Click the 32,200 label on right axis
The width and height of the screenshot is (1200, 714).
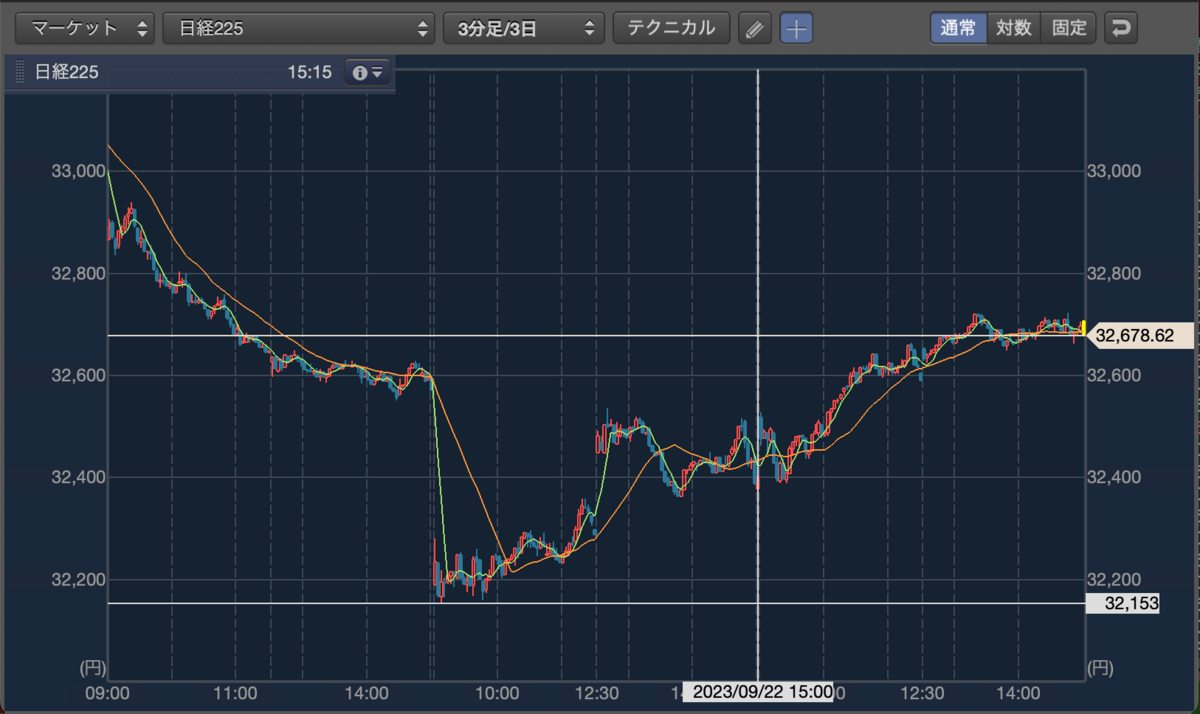point(1113,580)
